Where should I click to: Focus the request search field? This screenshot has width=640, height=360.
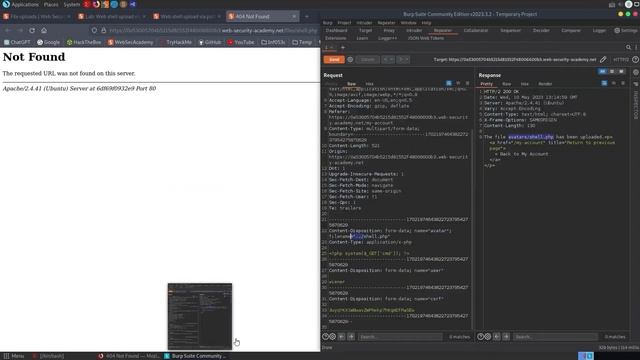click(x=400, y=337)
